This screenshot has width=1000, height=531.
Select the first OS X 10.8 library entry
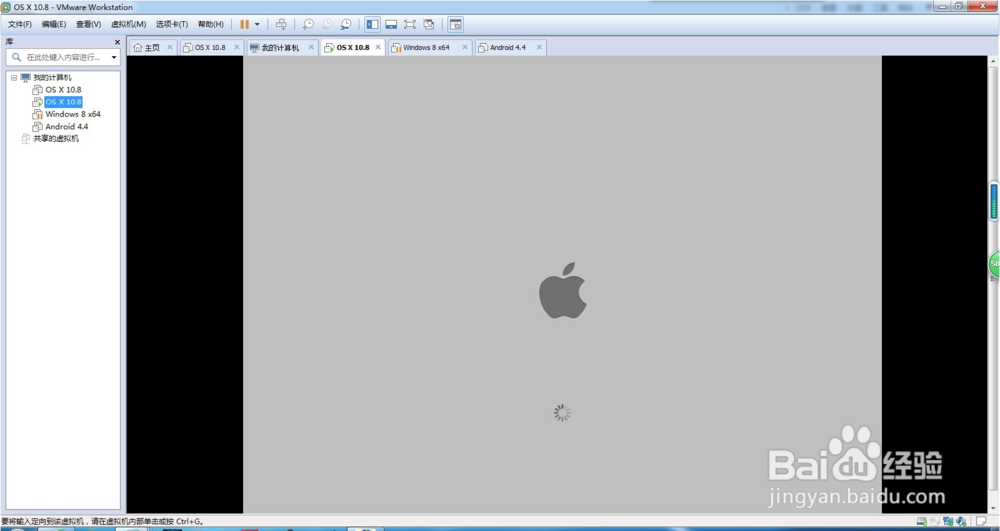point(63,90)
